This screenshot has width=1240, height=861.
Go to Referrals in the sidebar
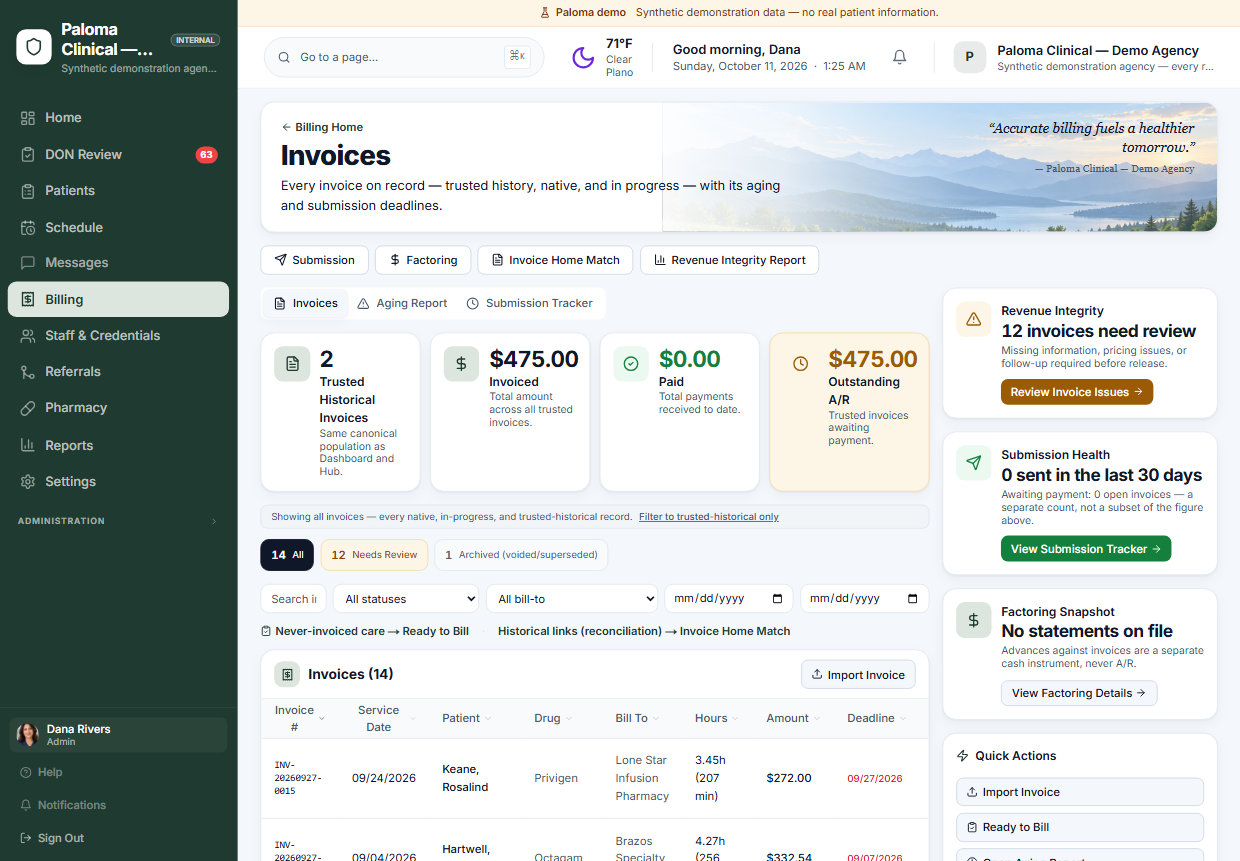coord(118,372)
